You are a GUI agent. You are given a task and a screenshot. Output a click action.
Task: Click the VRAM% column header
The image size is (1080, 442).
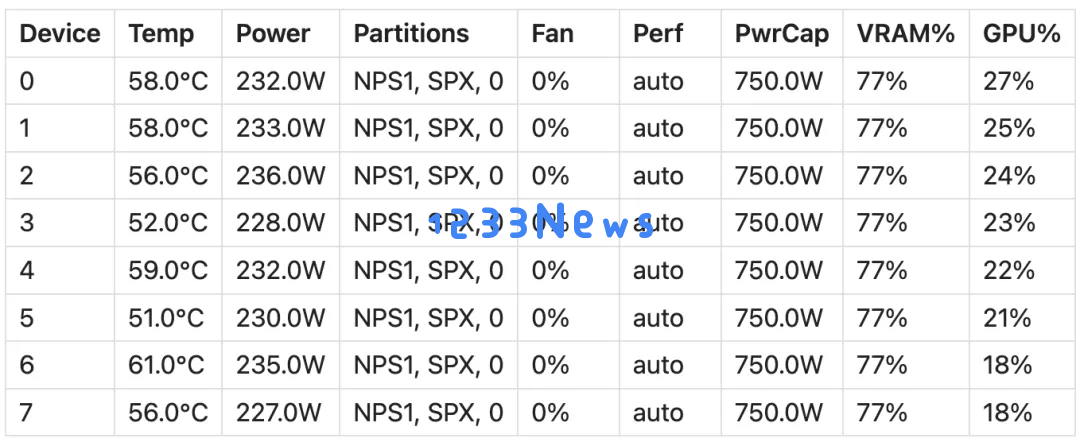pos(906,34)
